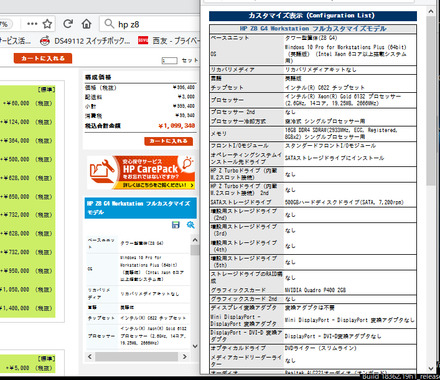
Task: Click インテル(R) C622 チップセット in Configuration List
Action: tap(324, 88)
